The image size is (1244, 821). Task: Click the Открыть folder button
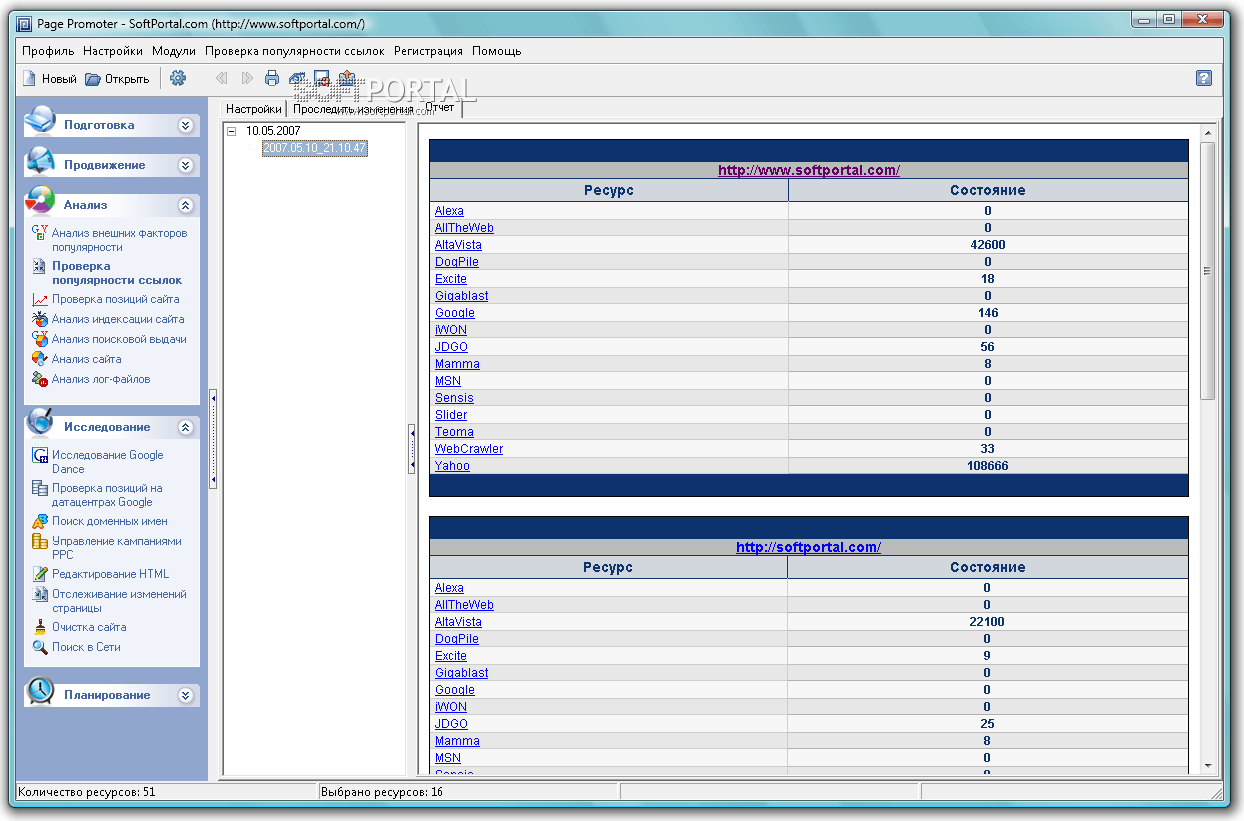(117, 78)
